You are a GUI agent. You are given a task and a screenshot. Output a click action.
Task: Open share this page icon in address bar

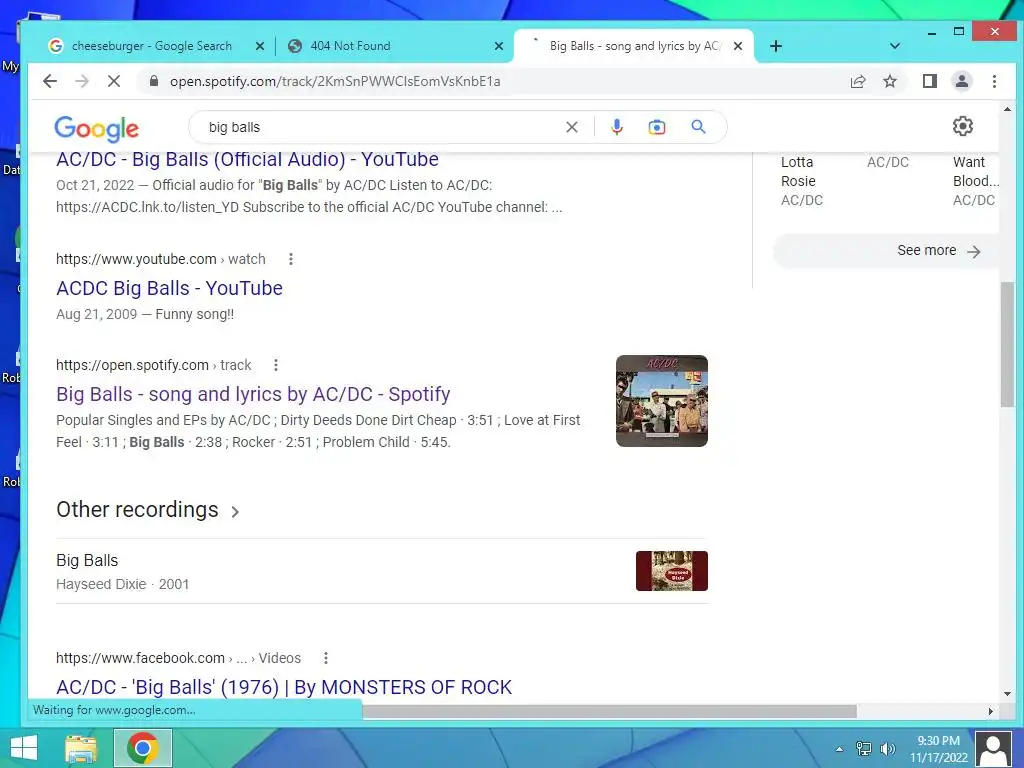(x=857, y=81)
